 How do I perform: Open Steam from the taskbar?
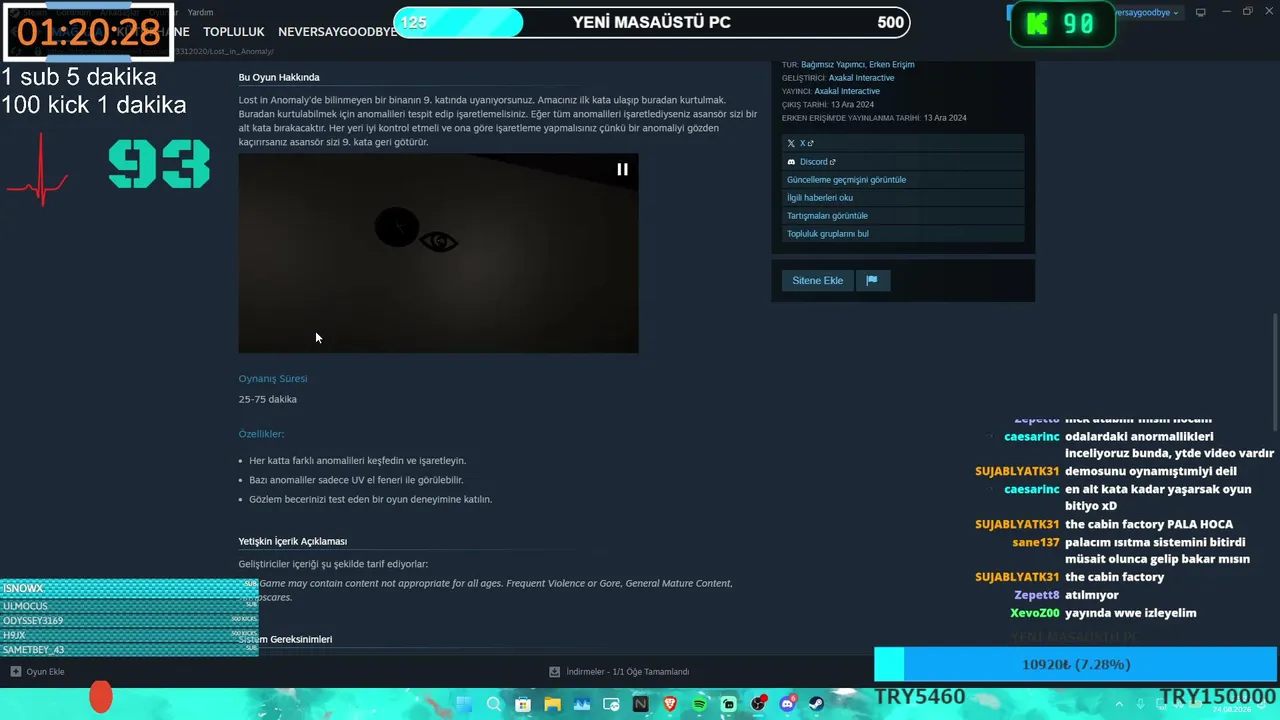click(x=816, y=704)
